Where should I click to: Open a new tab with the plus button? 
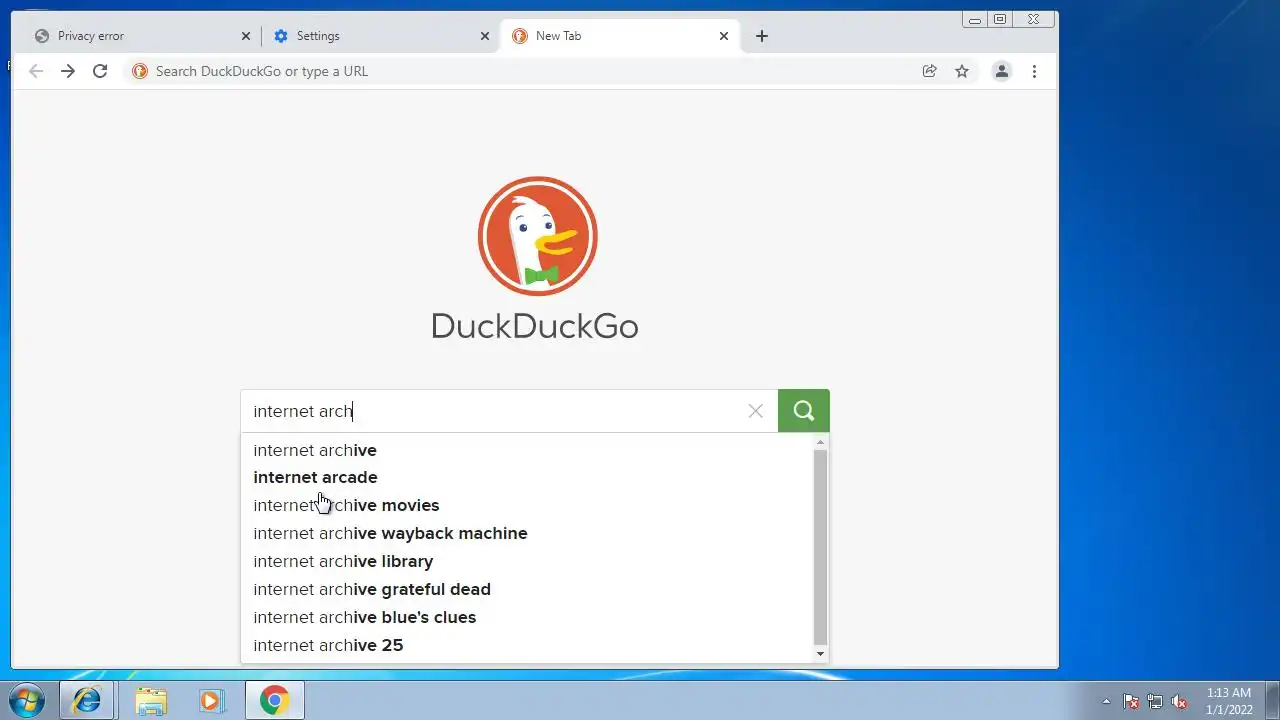coord(762,36)
